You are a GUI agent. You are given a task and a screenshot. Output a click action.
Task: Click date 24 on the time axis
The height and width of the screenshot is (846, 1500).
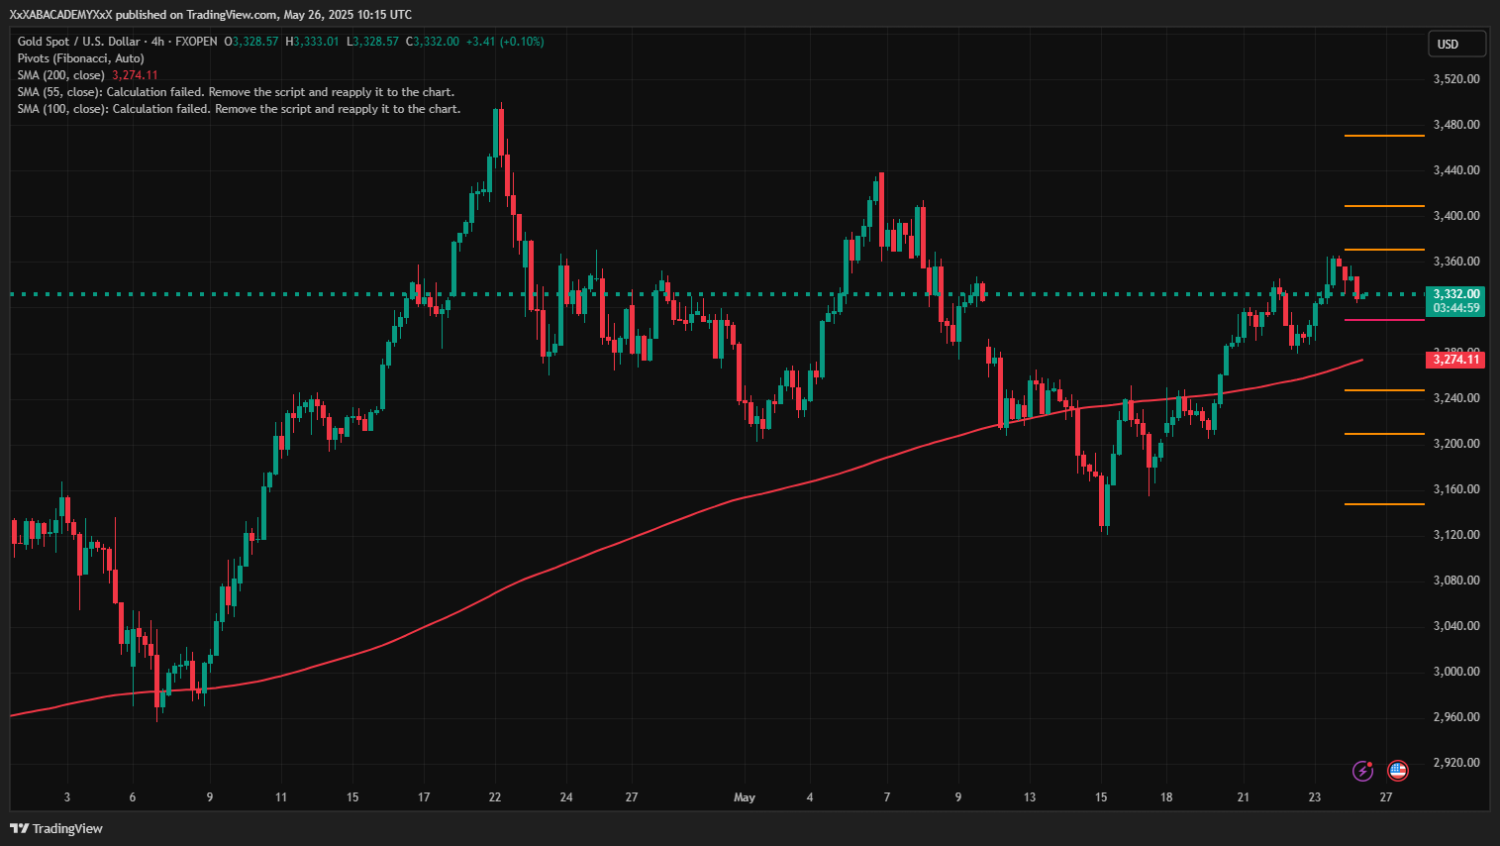pyautogui.click(x=566, y=797)
